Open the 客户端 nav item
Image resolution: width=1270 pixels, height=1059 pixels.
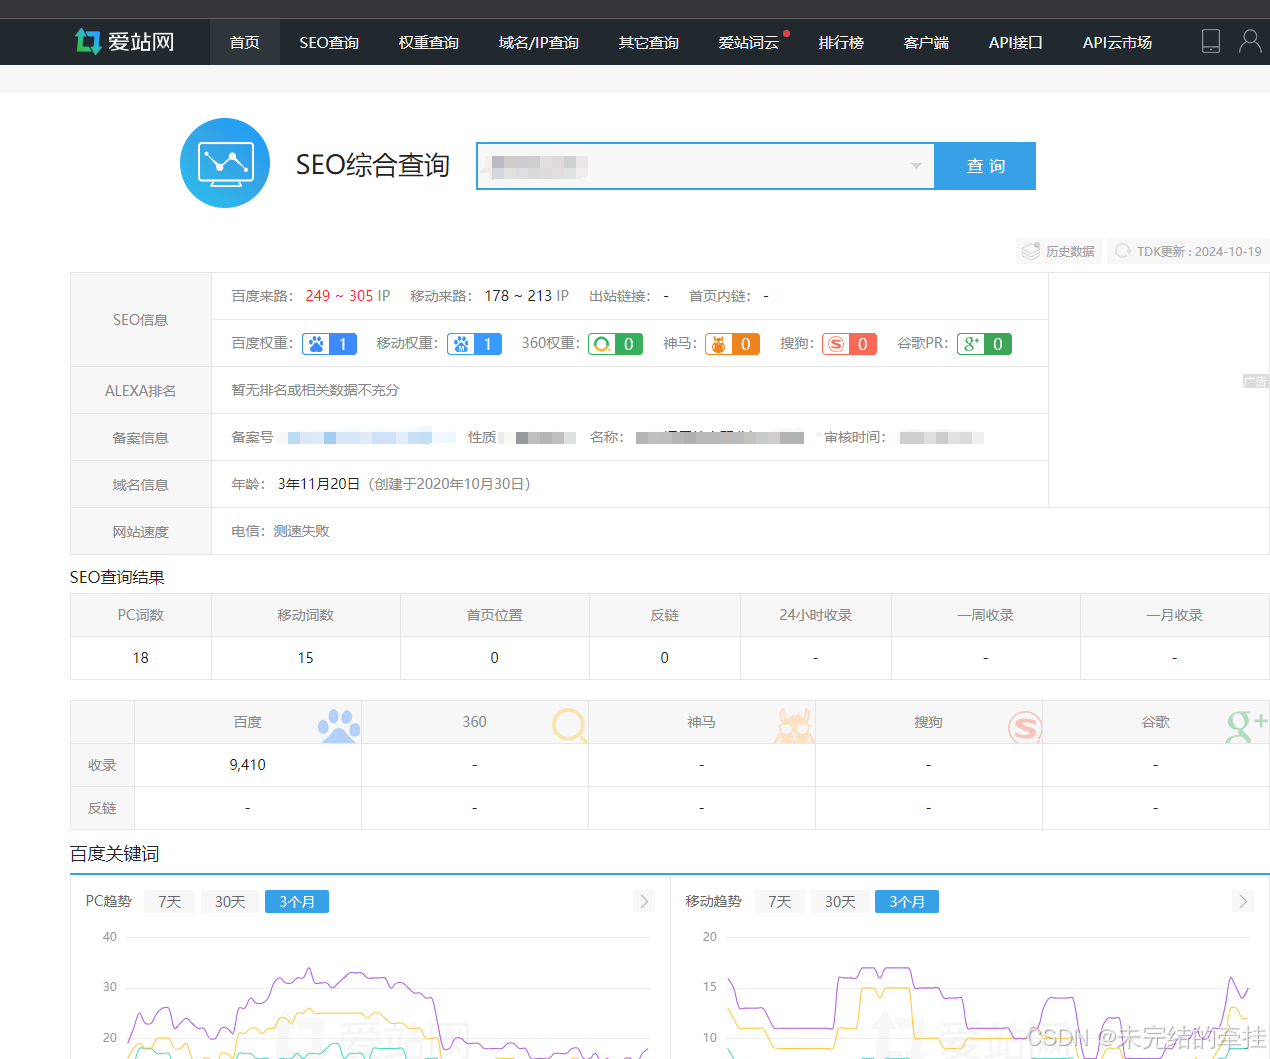[926, 42]
